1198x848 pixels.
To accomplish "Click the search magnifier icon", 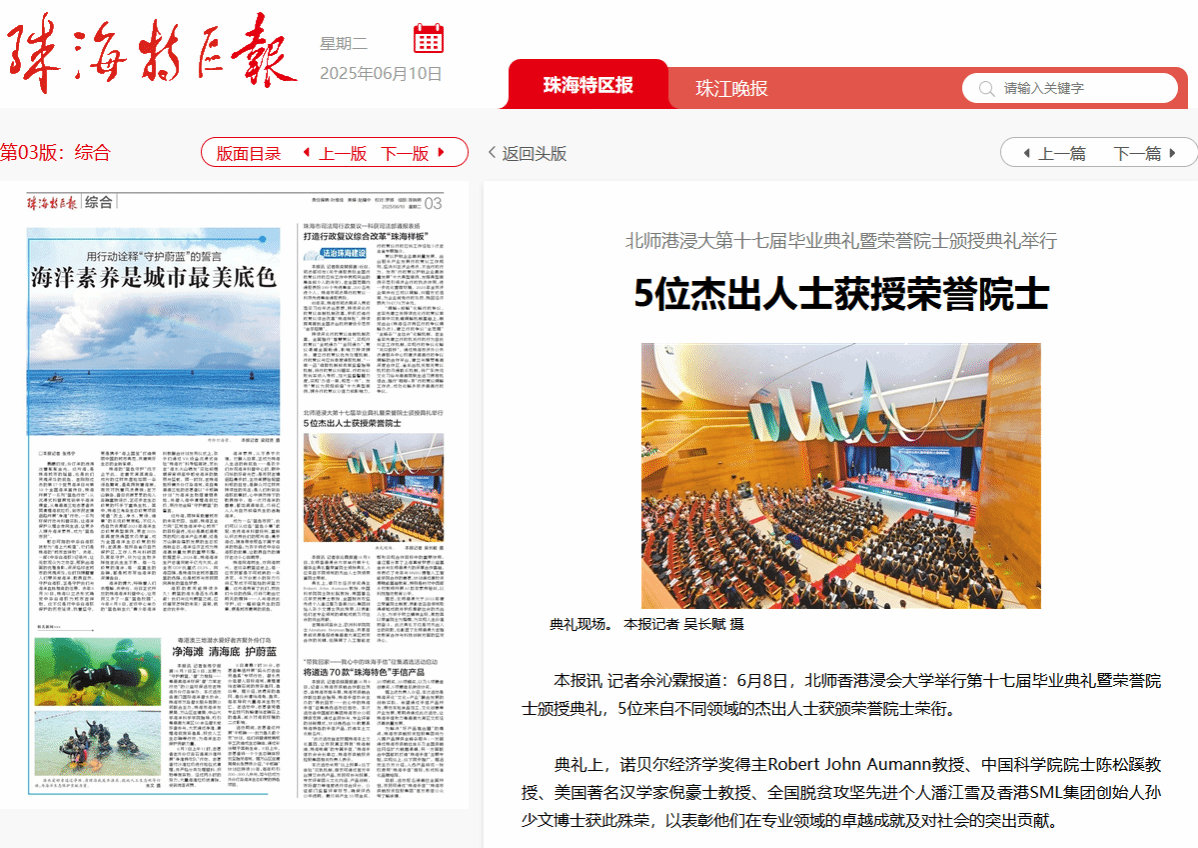I will pos(986,88).
